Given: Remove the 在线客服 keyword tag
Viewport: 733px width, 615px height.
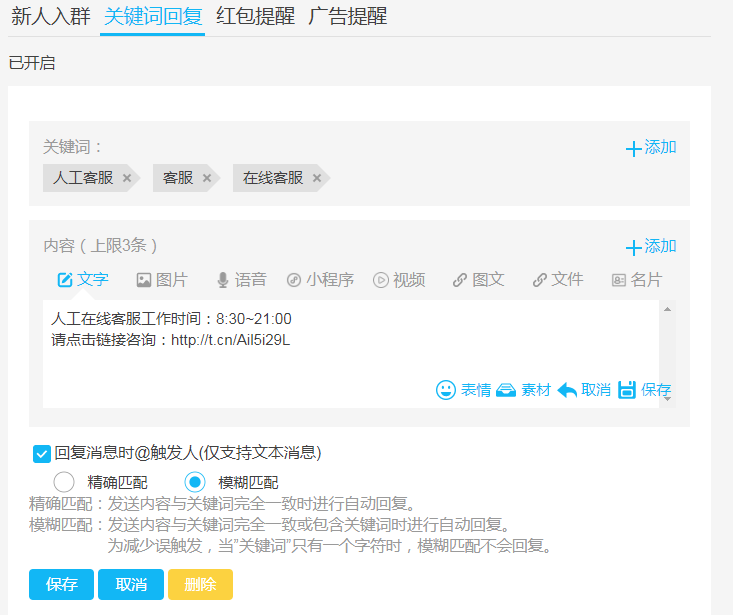Looking at the screenshot, I should pos(317,178).
